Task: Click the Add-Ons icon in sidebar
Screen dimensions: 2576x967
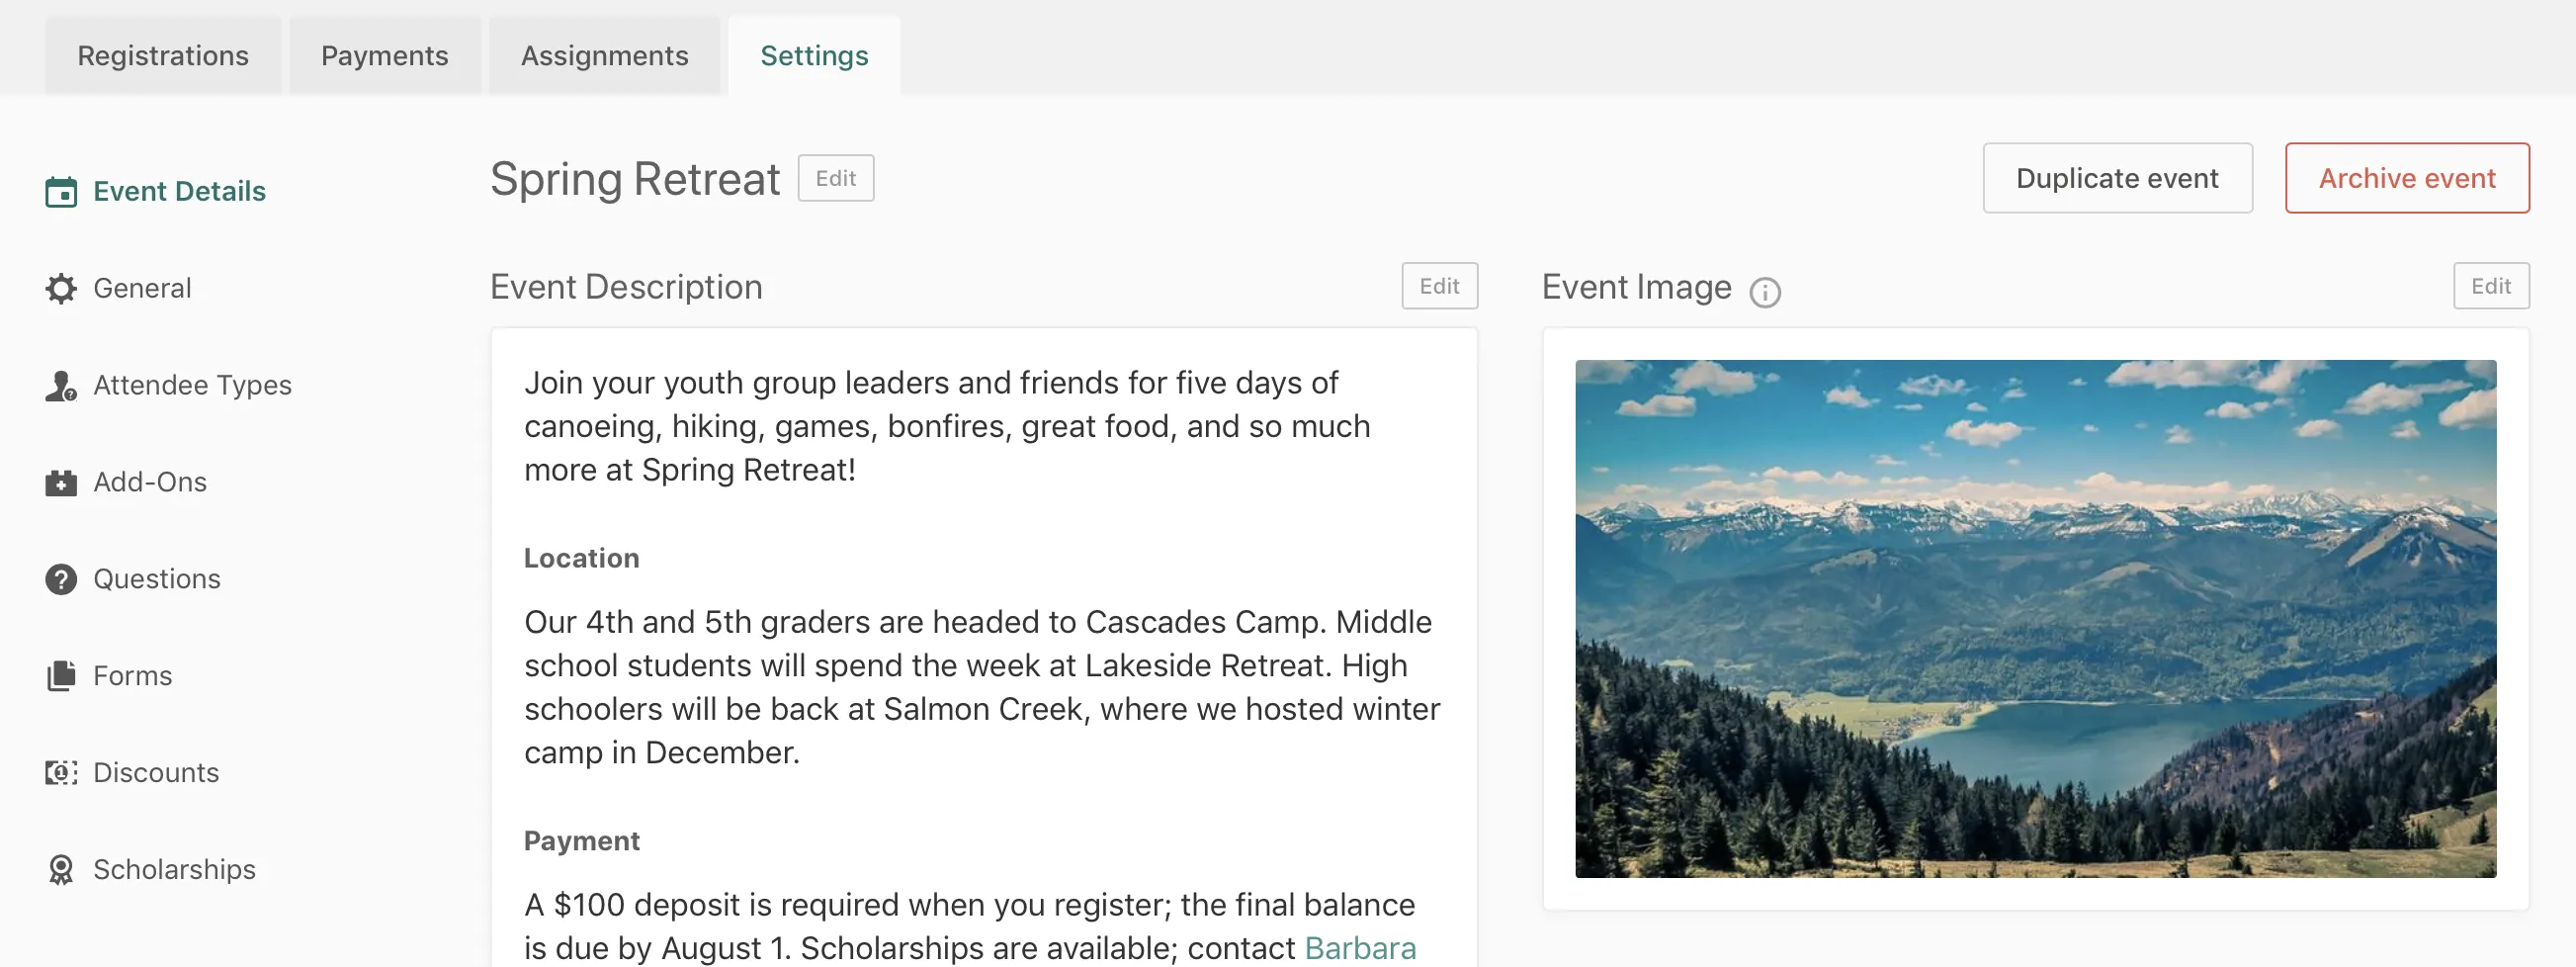Action: tap(61, 483)
